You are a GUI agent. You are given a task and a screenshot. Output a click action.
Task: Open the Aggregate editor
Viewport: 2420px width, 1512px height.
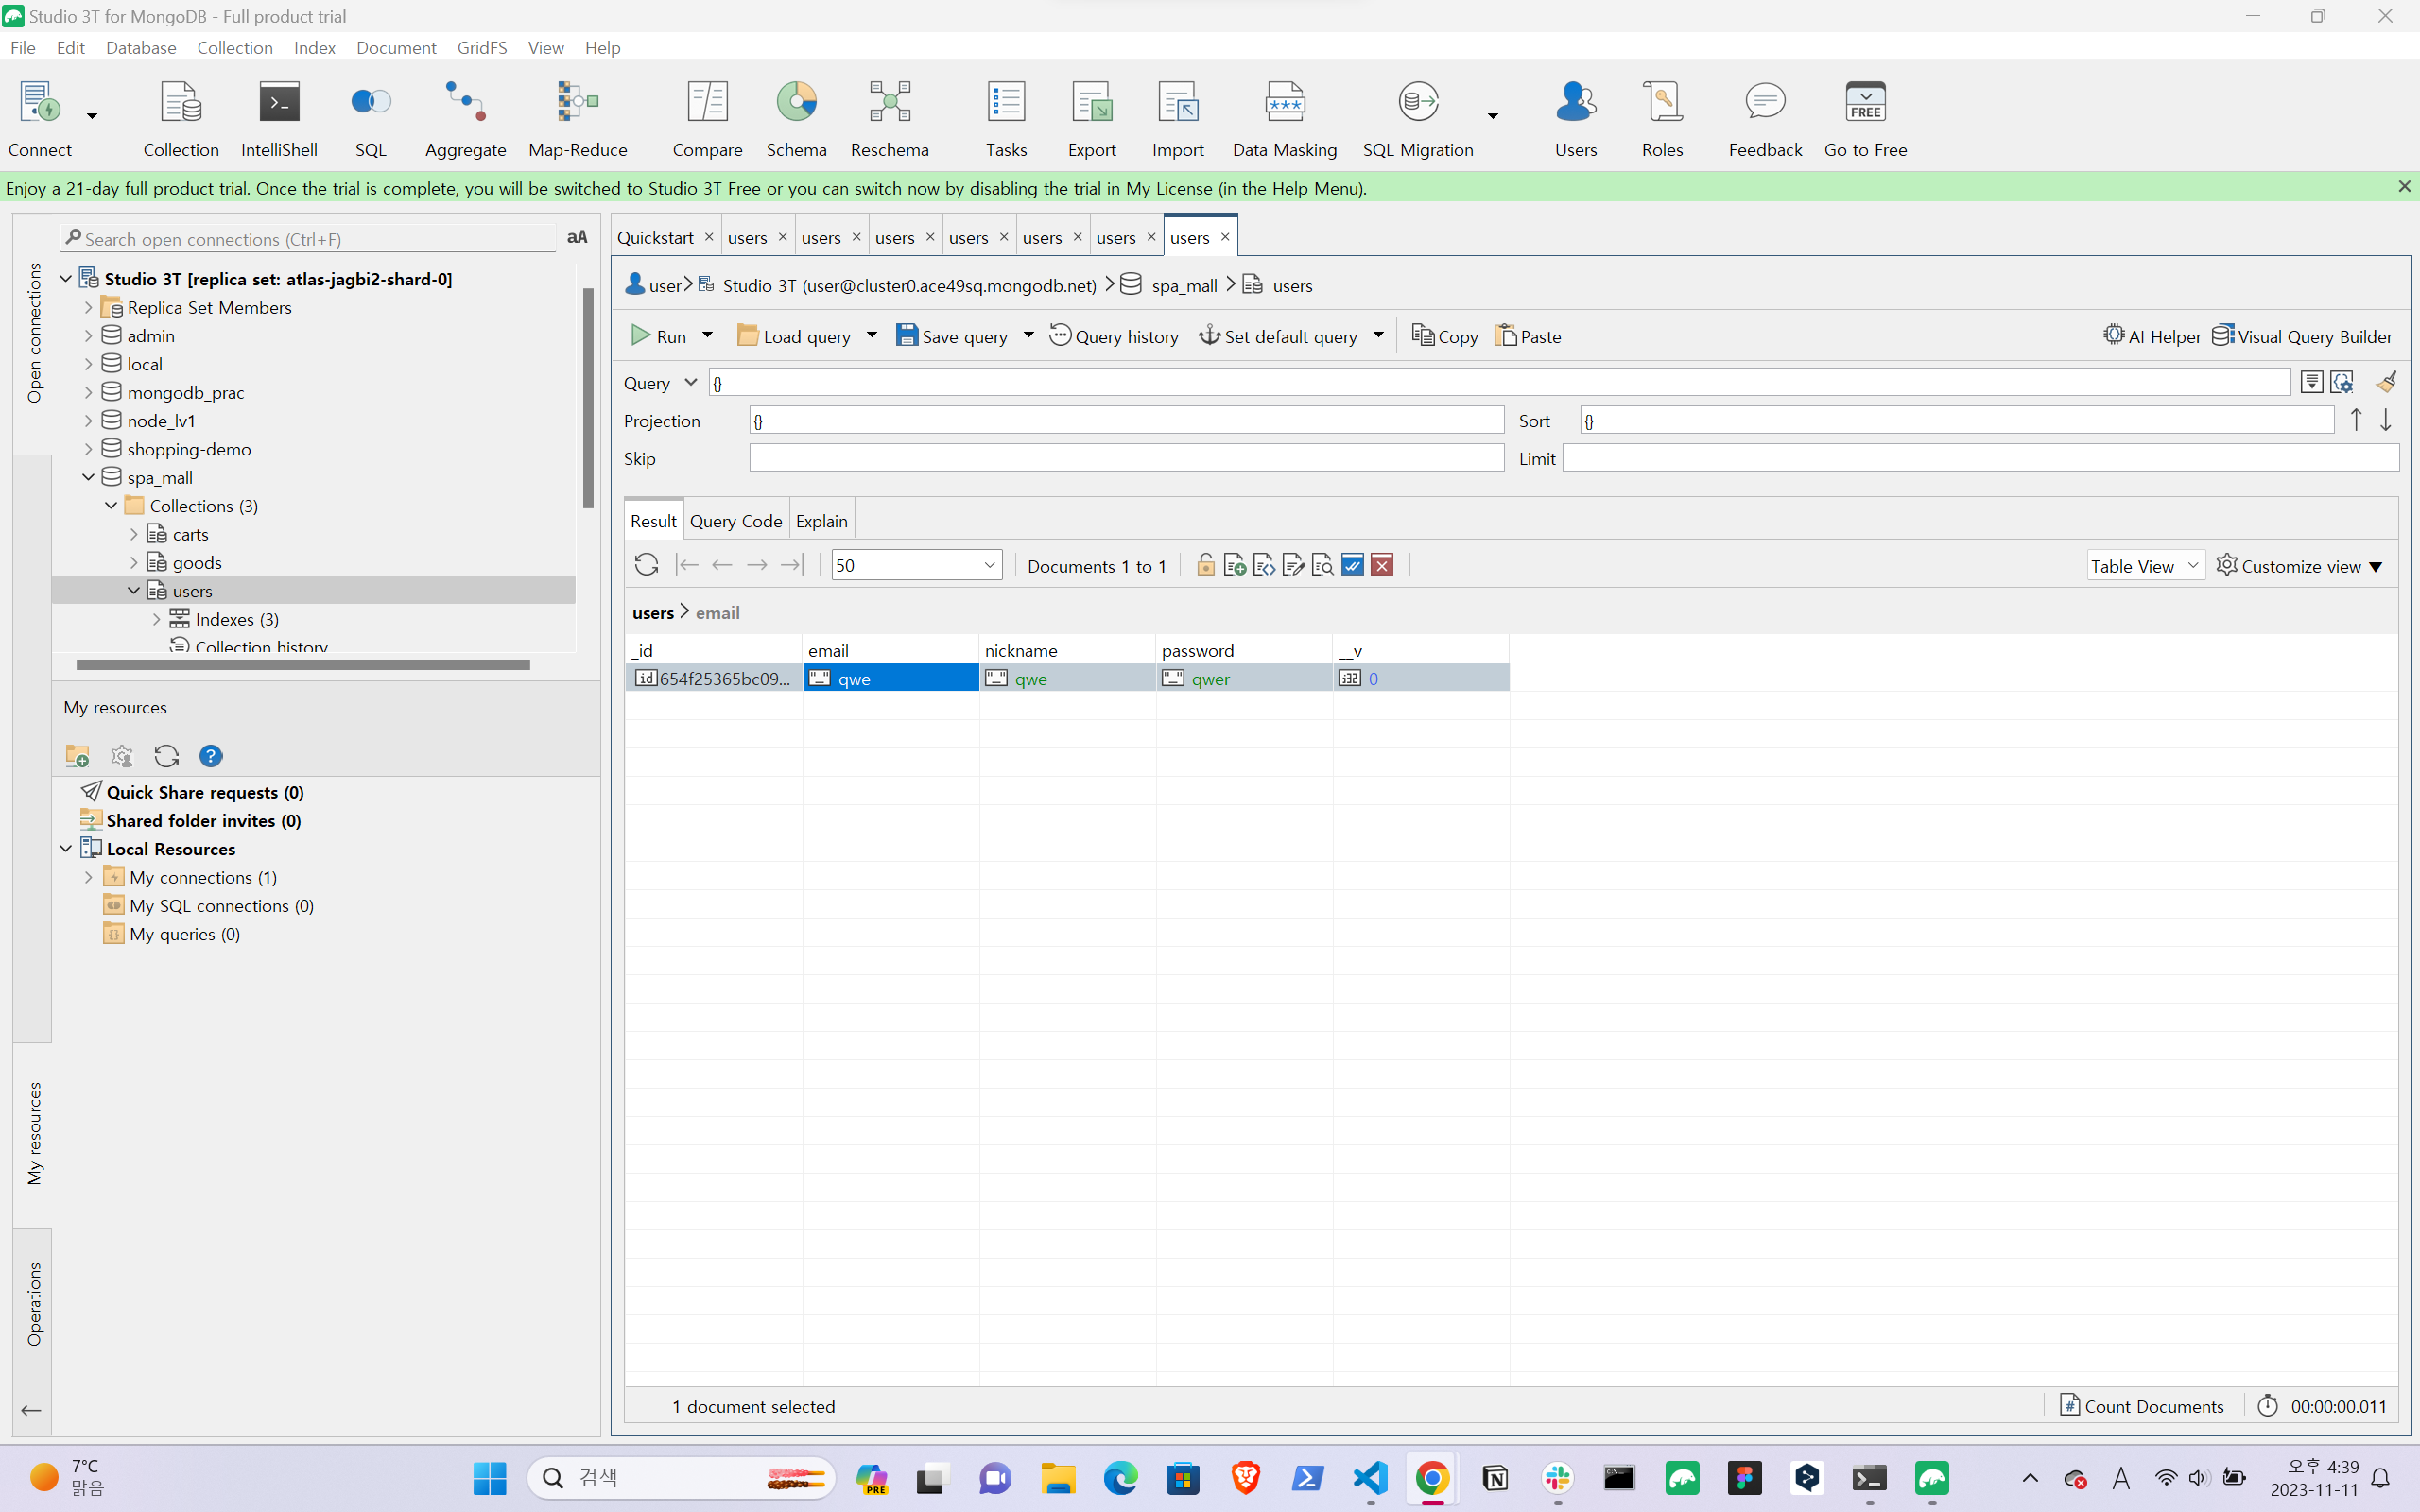coord(465,118)
